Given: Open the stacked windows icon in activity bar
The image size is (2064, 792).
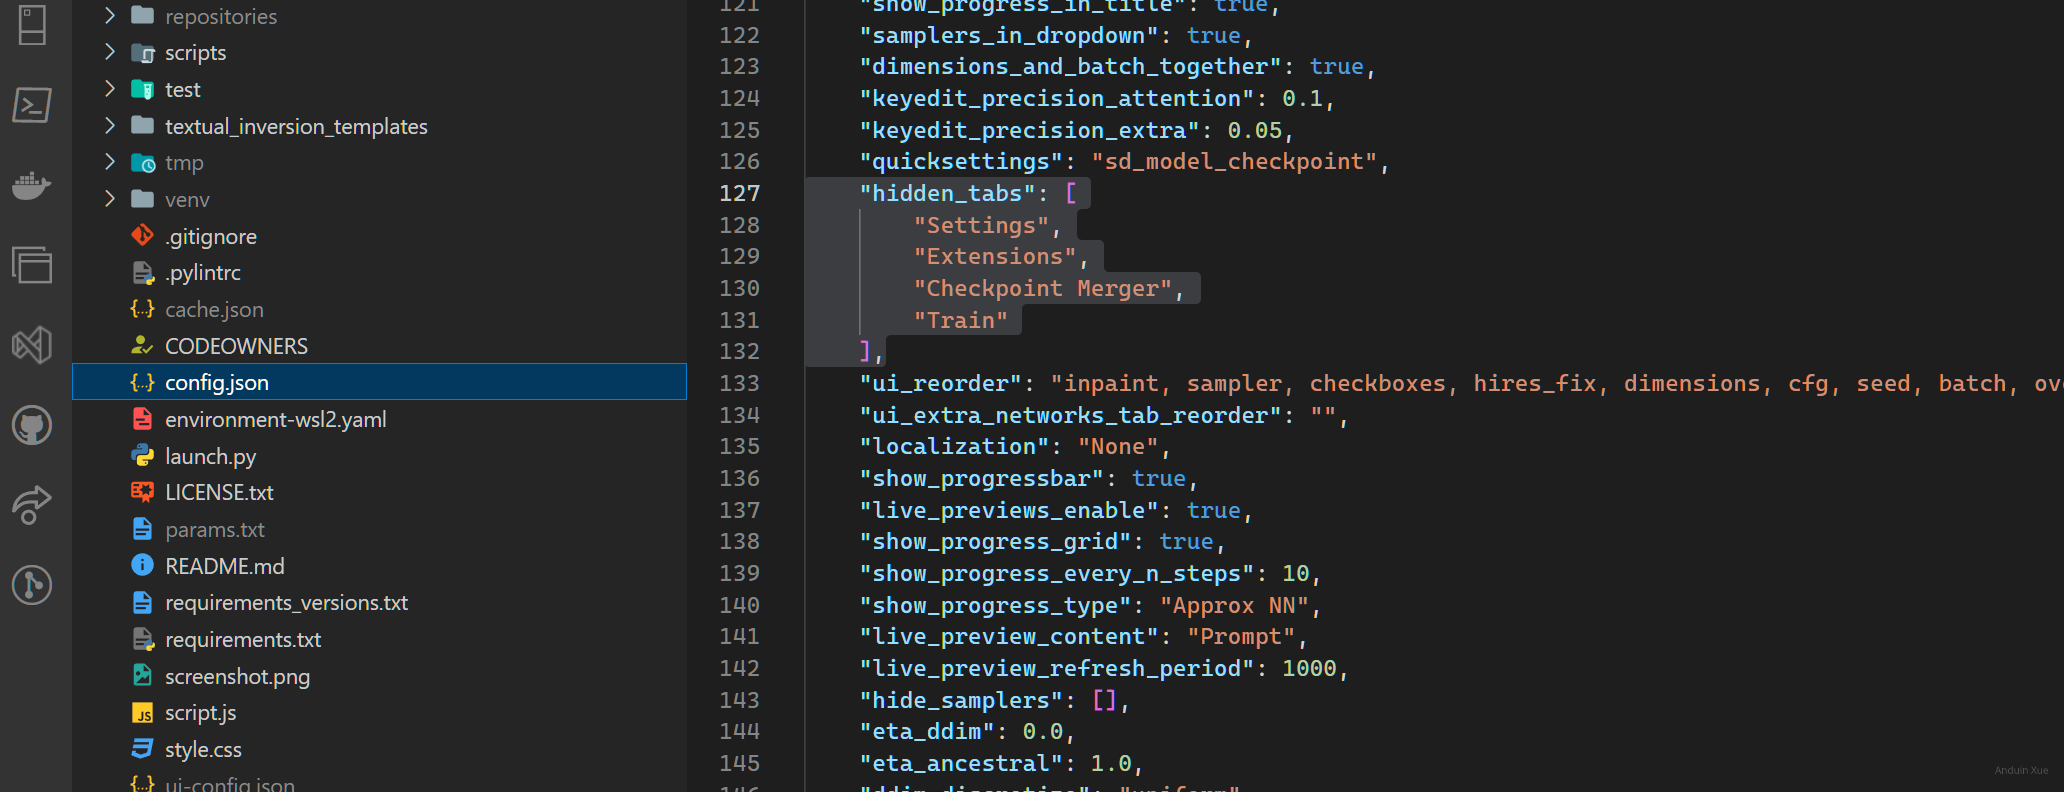Looking at the screenshot, I should click(x=32, y=265).
